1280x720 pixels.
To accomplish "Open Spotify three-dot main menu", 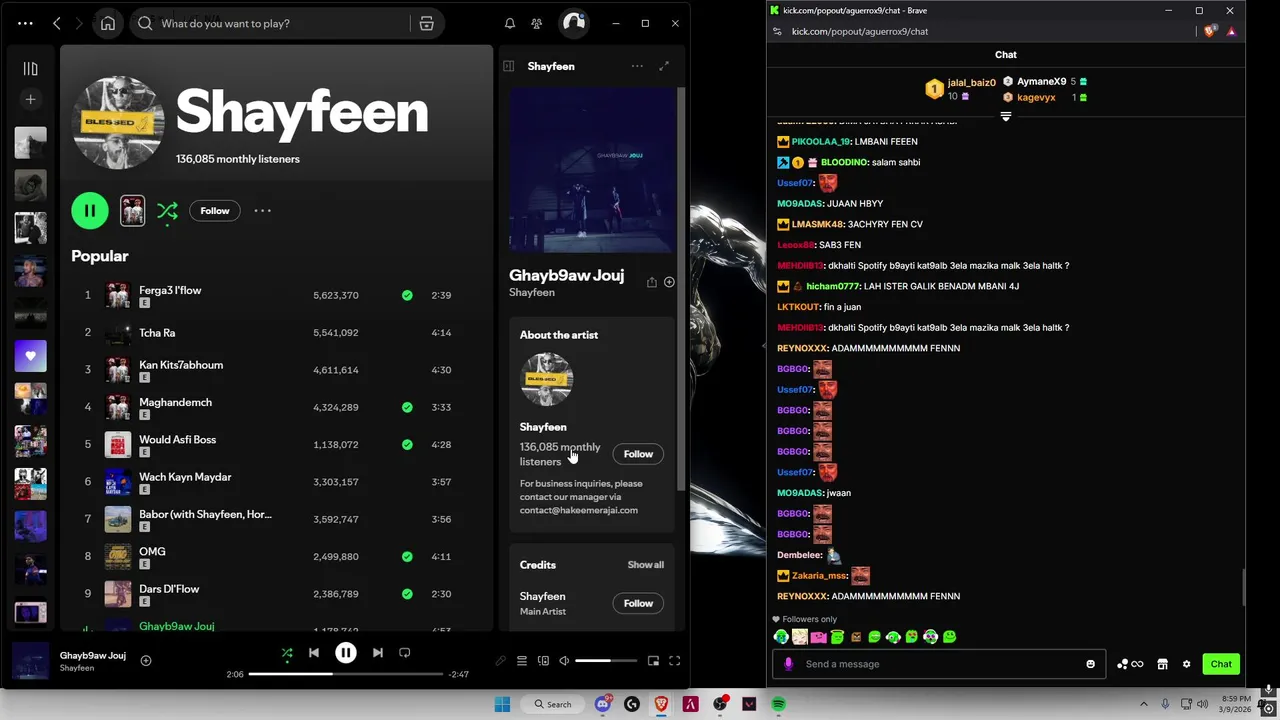I will [25, 23].
